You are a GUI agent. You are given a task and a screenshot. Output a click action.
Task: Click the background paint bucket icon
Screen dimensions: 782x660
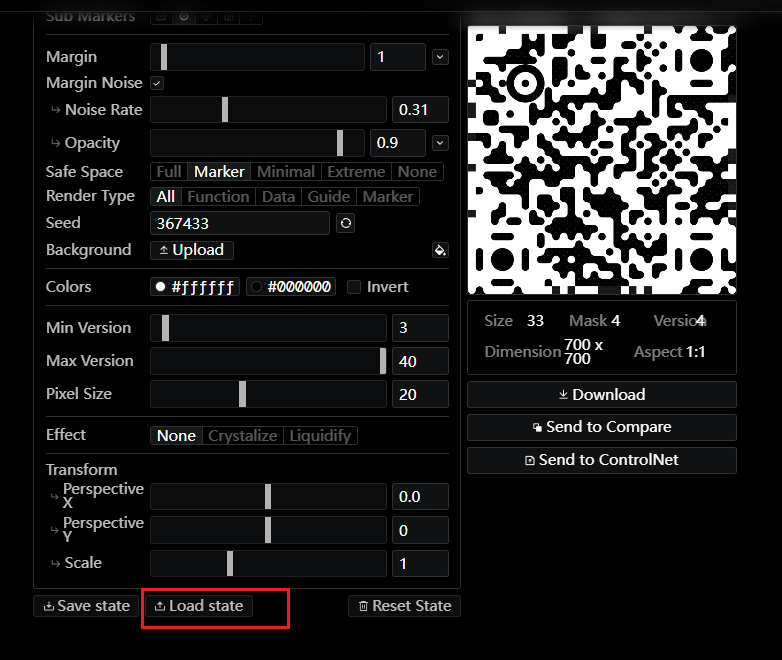click(440, 250)
